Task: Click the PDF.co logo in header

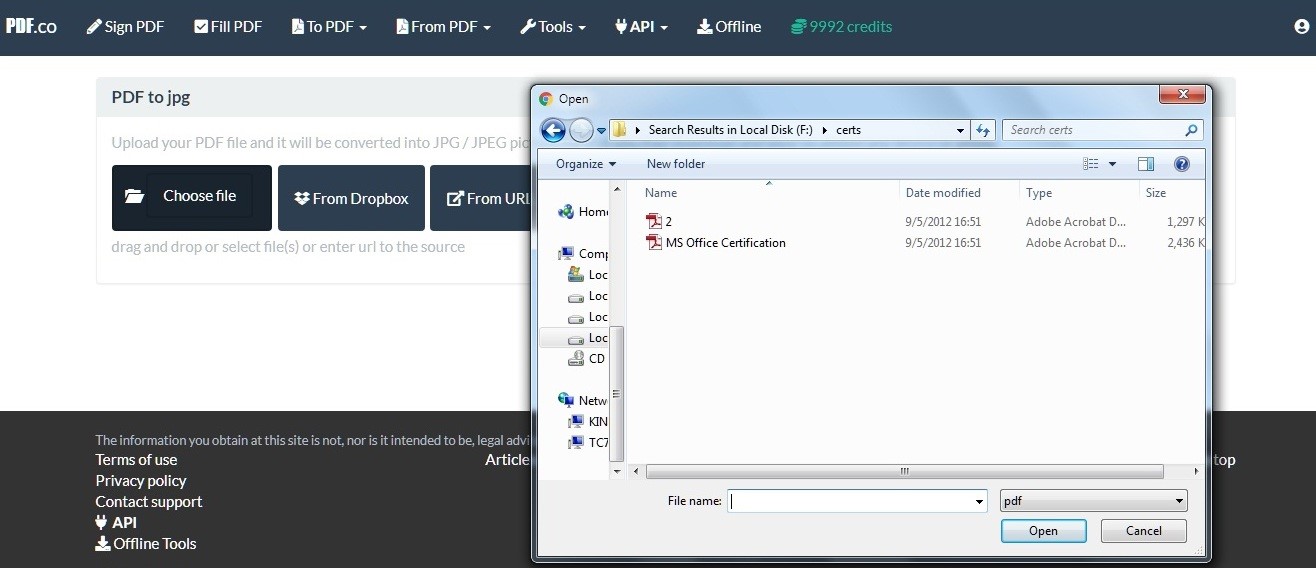Action: point(31,26)
